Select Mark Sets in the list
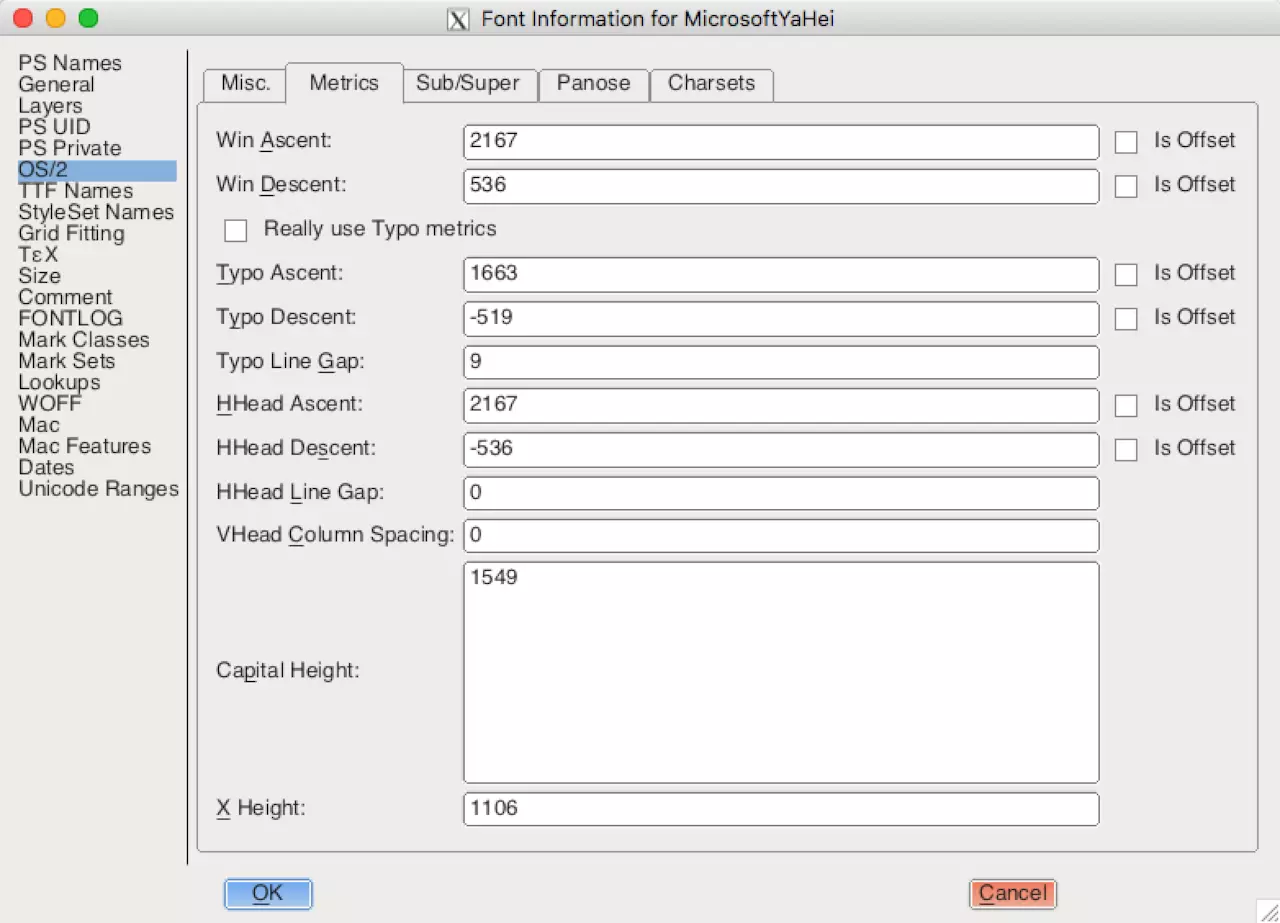The image size is (1280, 923). coord(66,361)
